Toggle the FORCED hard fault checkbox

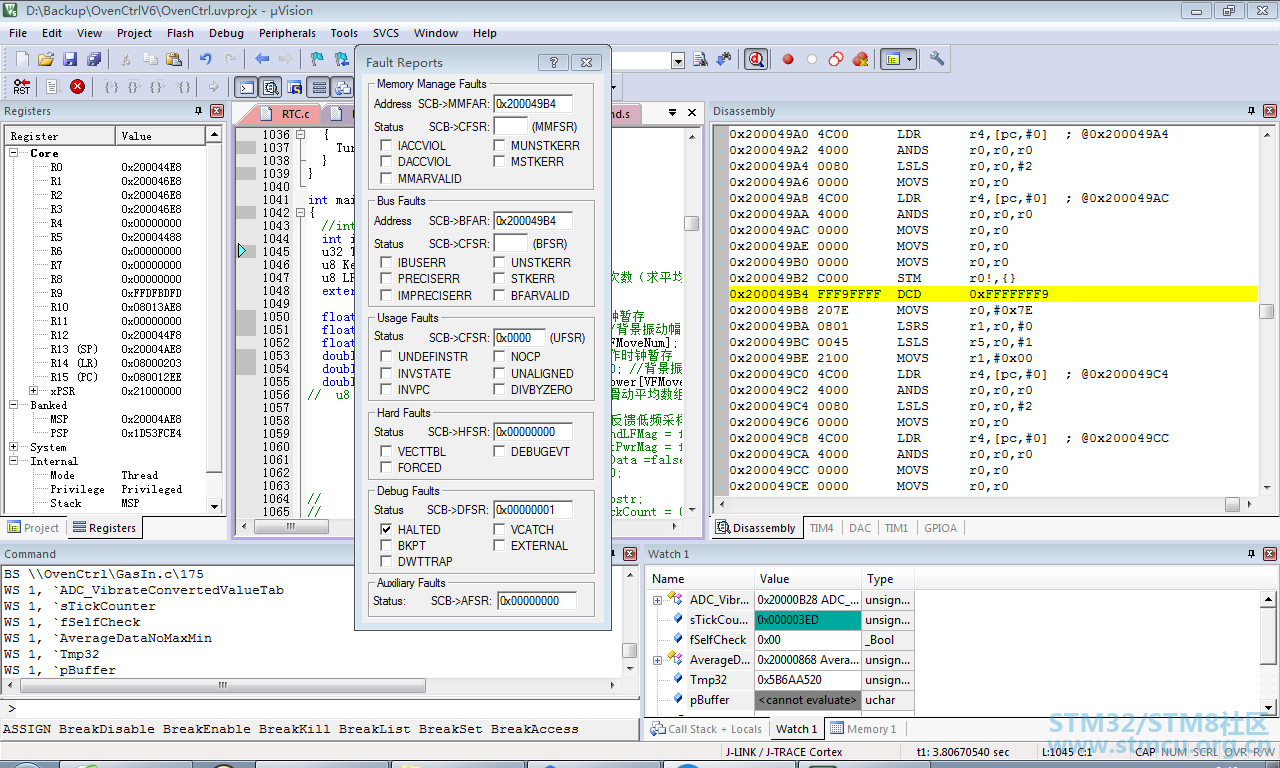387,467
